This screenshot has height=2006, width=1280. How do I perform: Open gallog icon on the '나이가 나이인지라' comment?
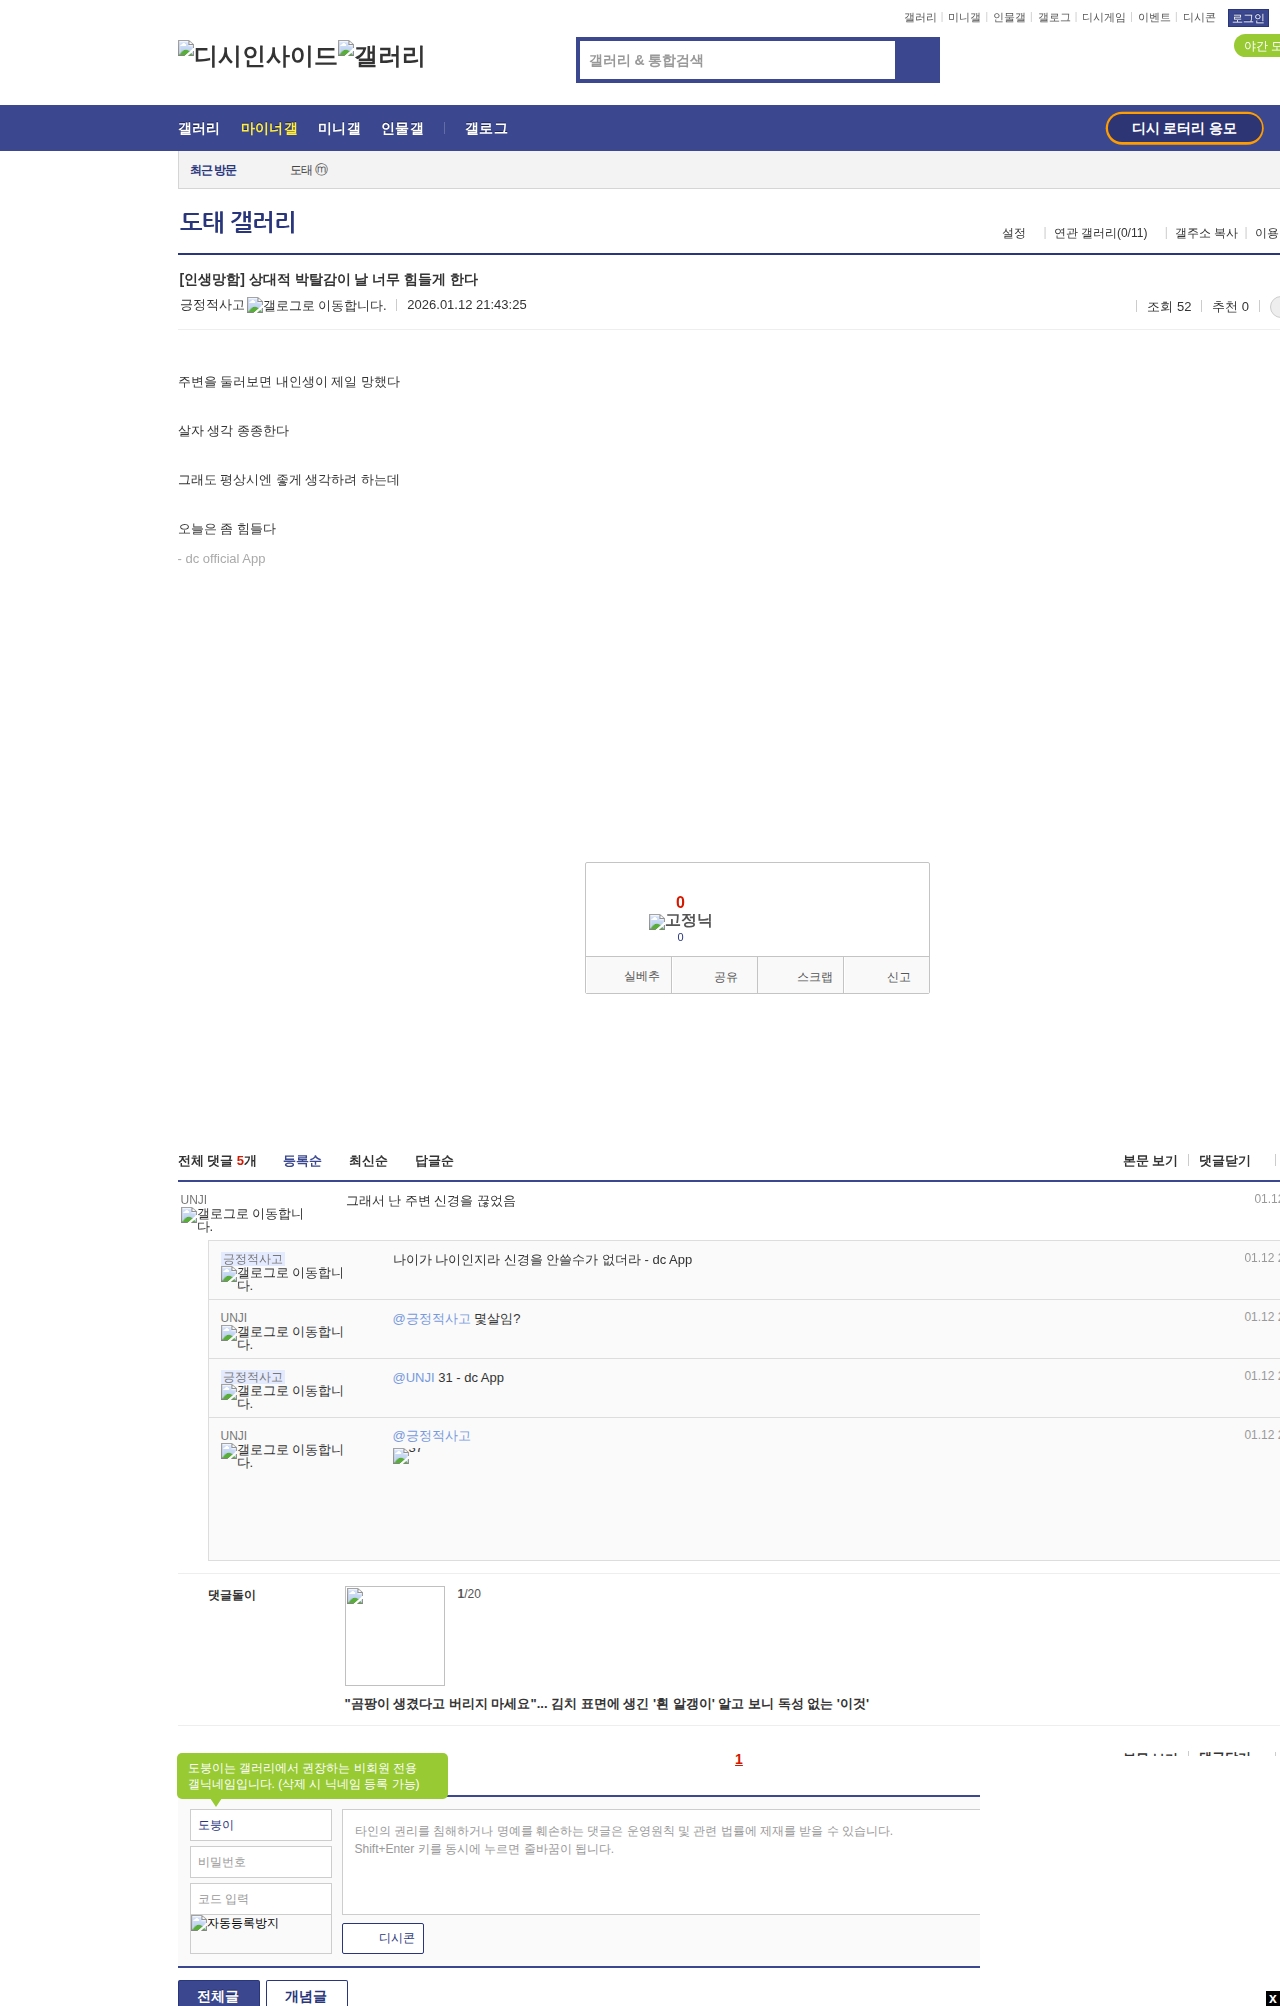(282, 1278)
